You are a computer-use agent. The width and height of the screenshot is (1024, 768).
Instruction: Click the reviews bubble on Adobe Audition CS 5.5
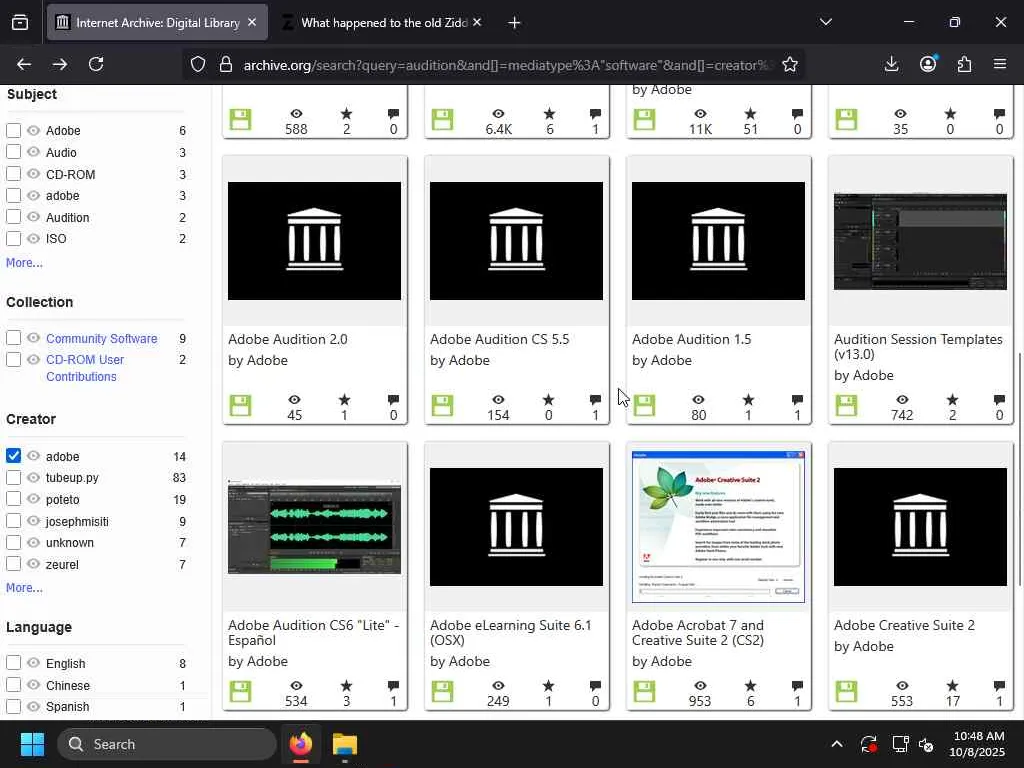(x=595, y=400)
